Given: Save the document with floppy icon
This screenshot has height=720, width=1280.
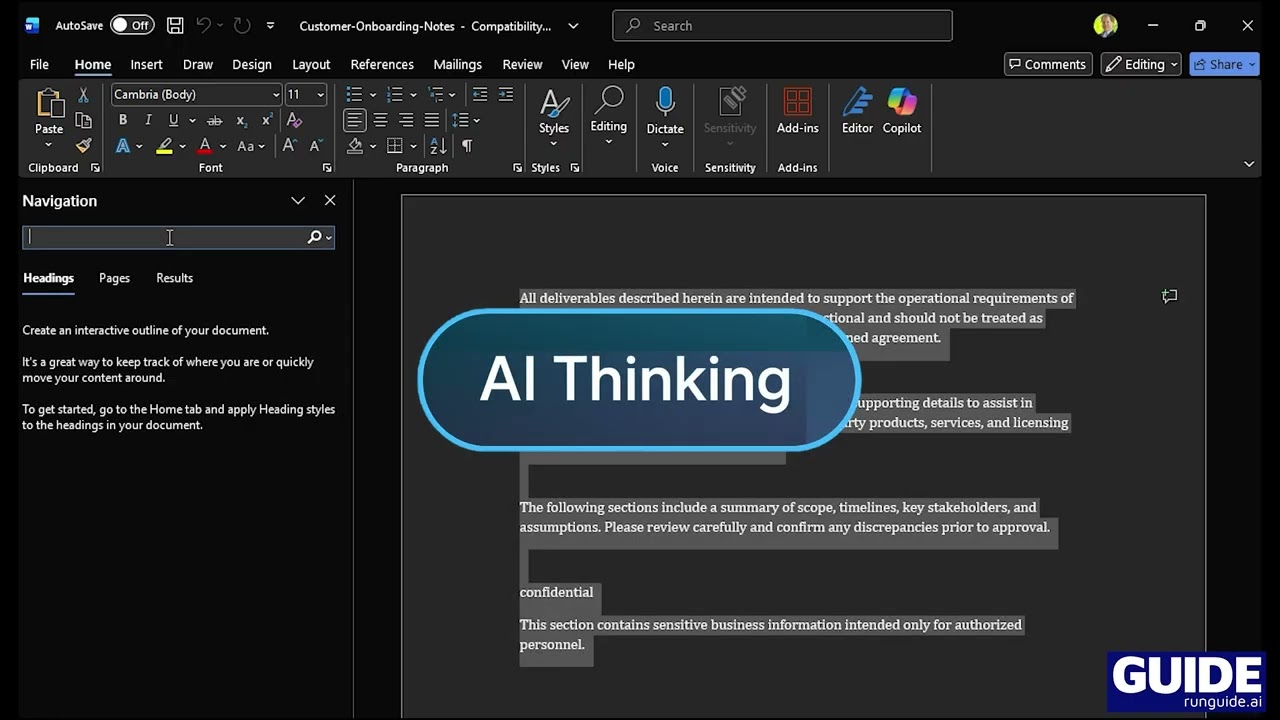Looking at the screenshot, I should (175, 26).
